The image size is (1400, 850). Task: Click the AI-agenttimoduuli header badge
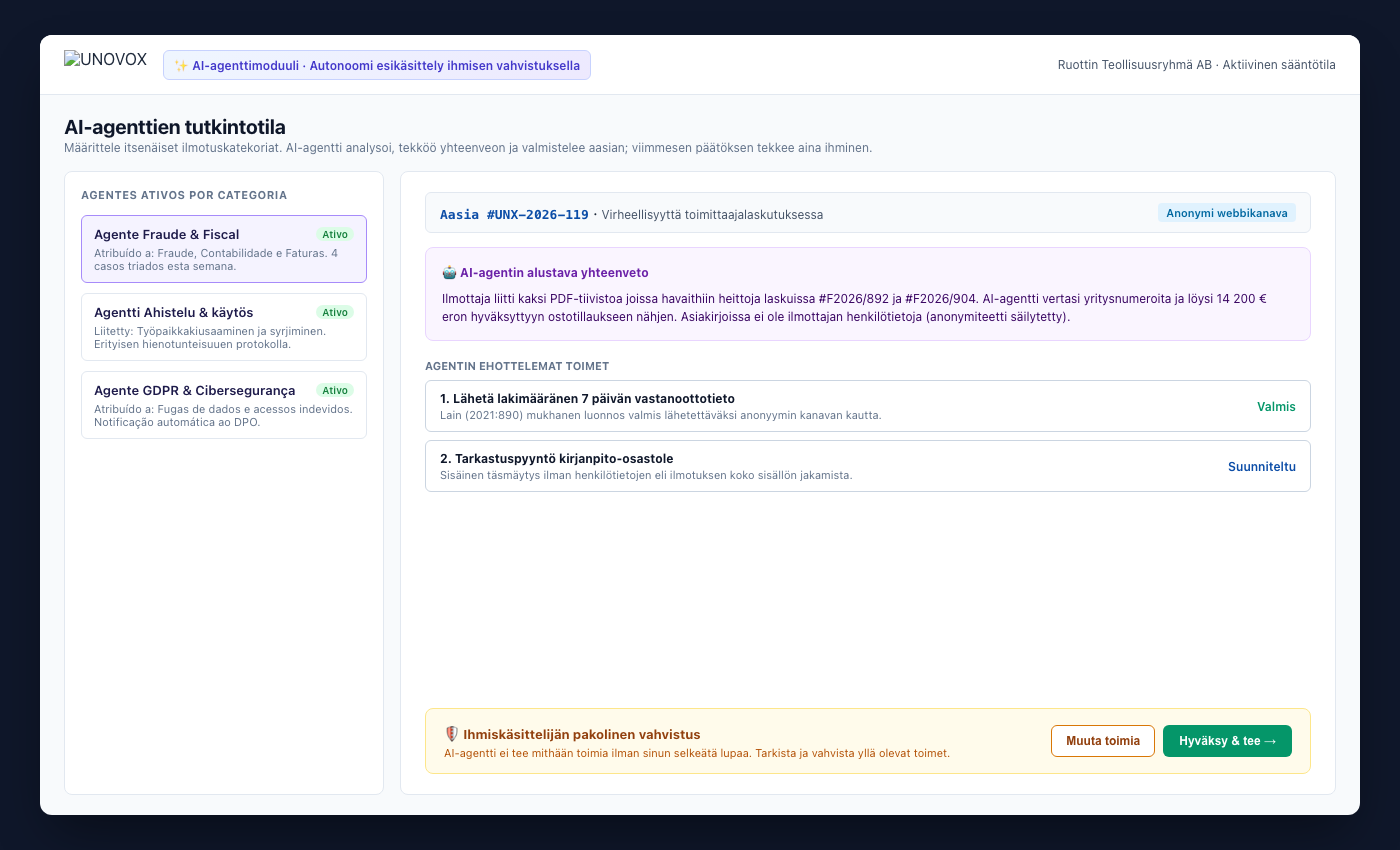[x=377, y=66]
